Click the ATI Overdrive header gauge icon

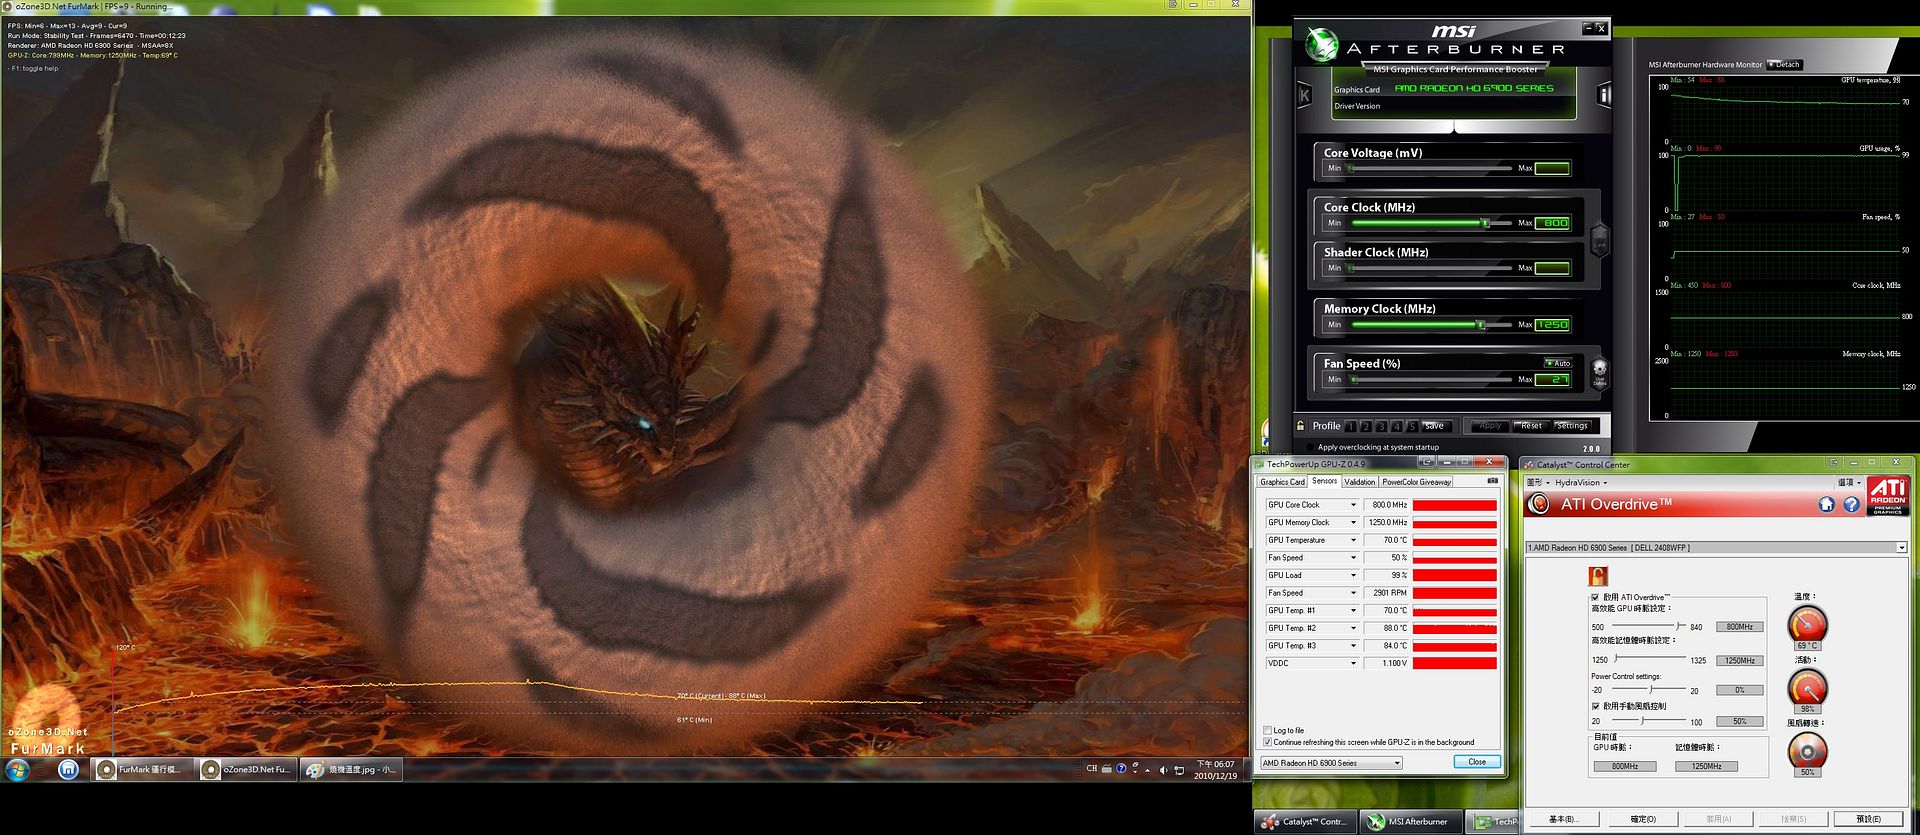click(x=1539, y=504)
